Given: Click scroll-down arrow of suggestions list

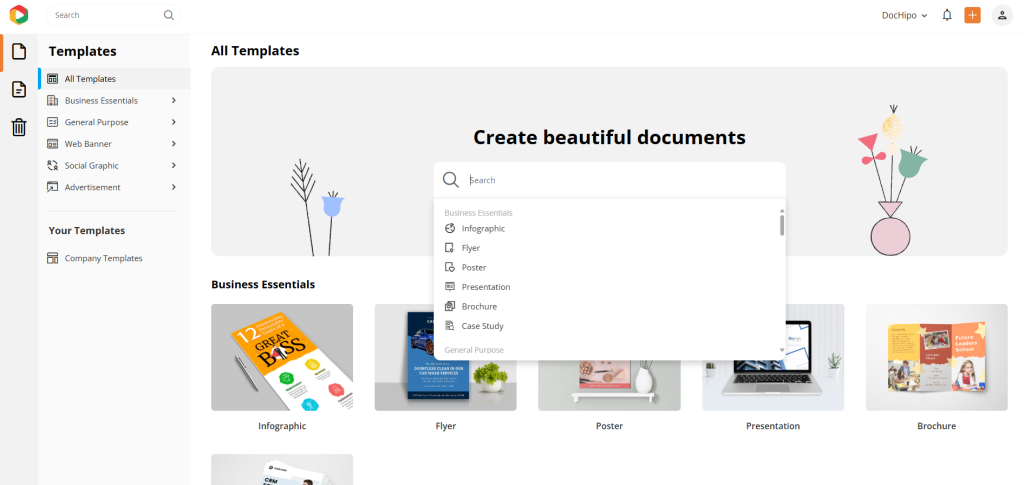Looking at the screenshot, I should point(782,351).
